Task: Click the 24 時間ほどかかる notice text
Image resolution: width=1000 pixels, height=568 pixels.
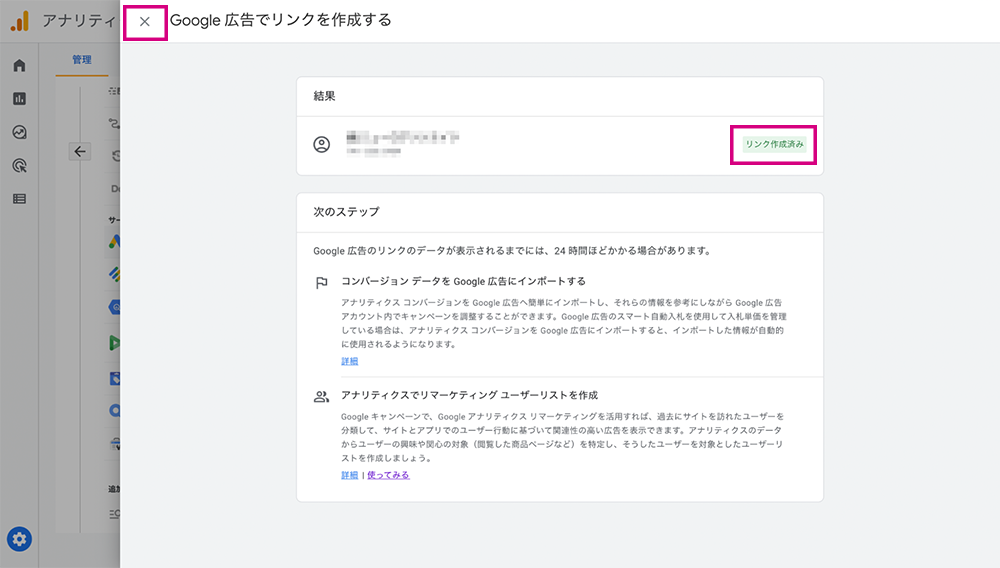Action: click(512, 251)
